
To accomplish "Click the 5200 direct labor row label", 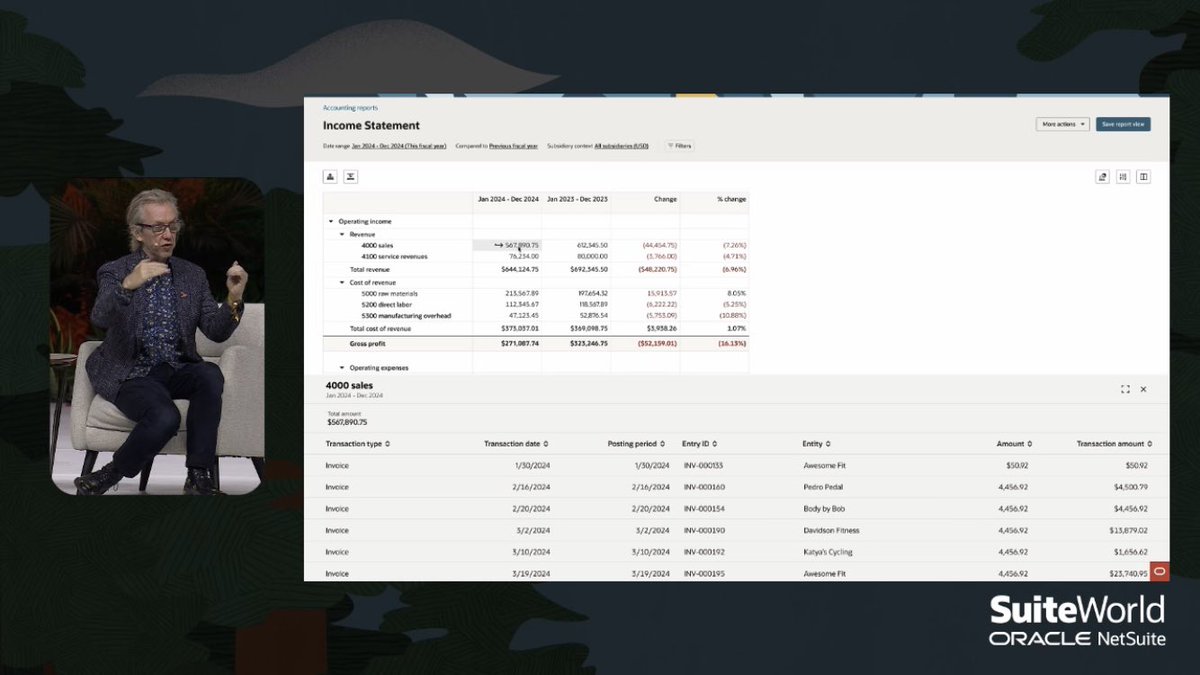I will tap(386, 304).
